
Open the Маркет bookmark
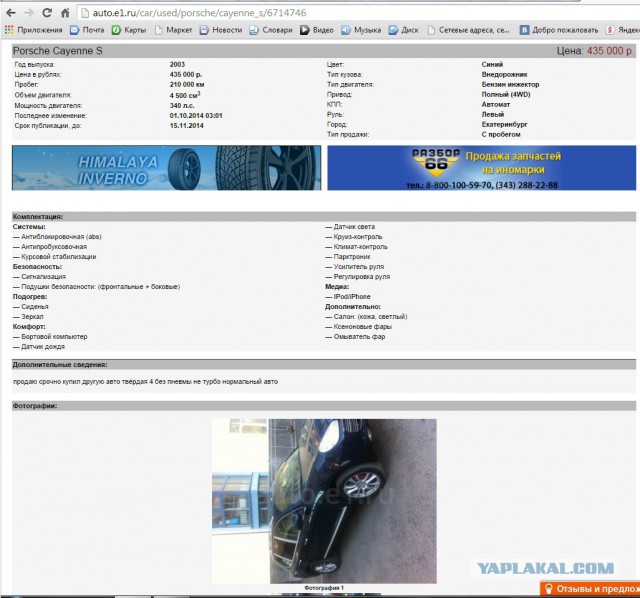point(173,30)
